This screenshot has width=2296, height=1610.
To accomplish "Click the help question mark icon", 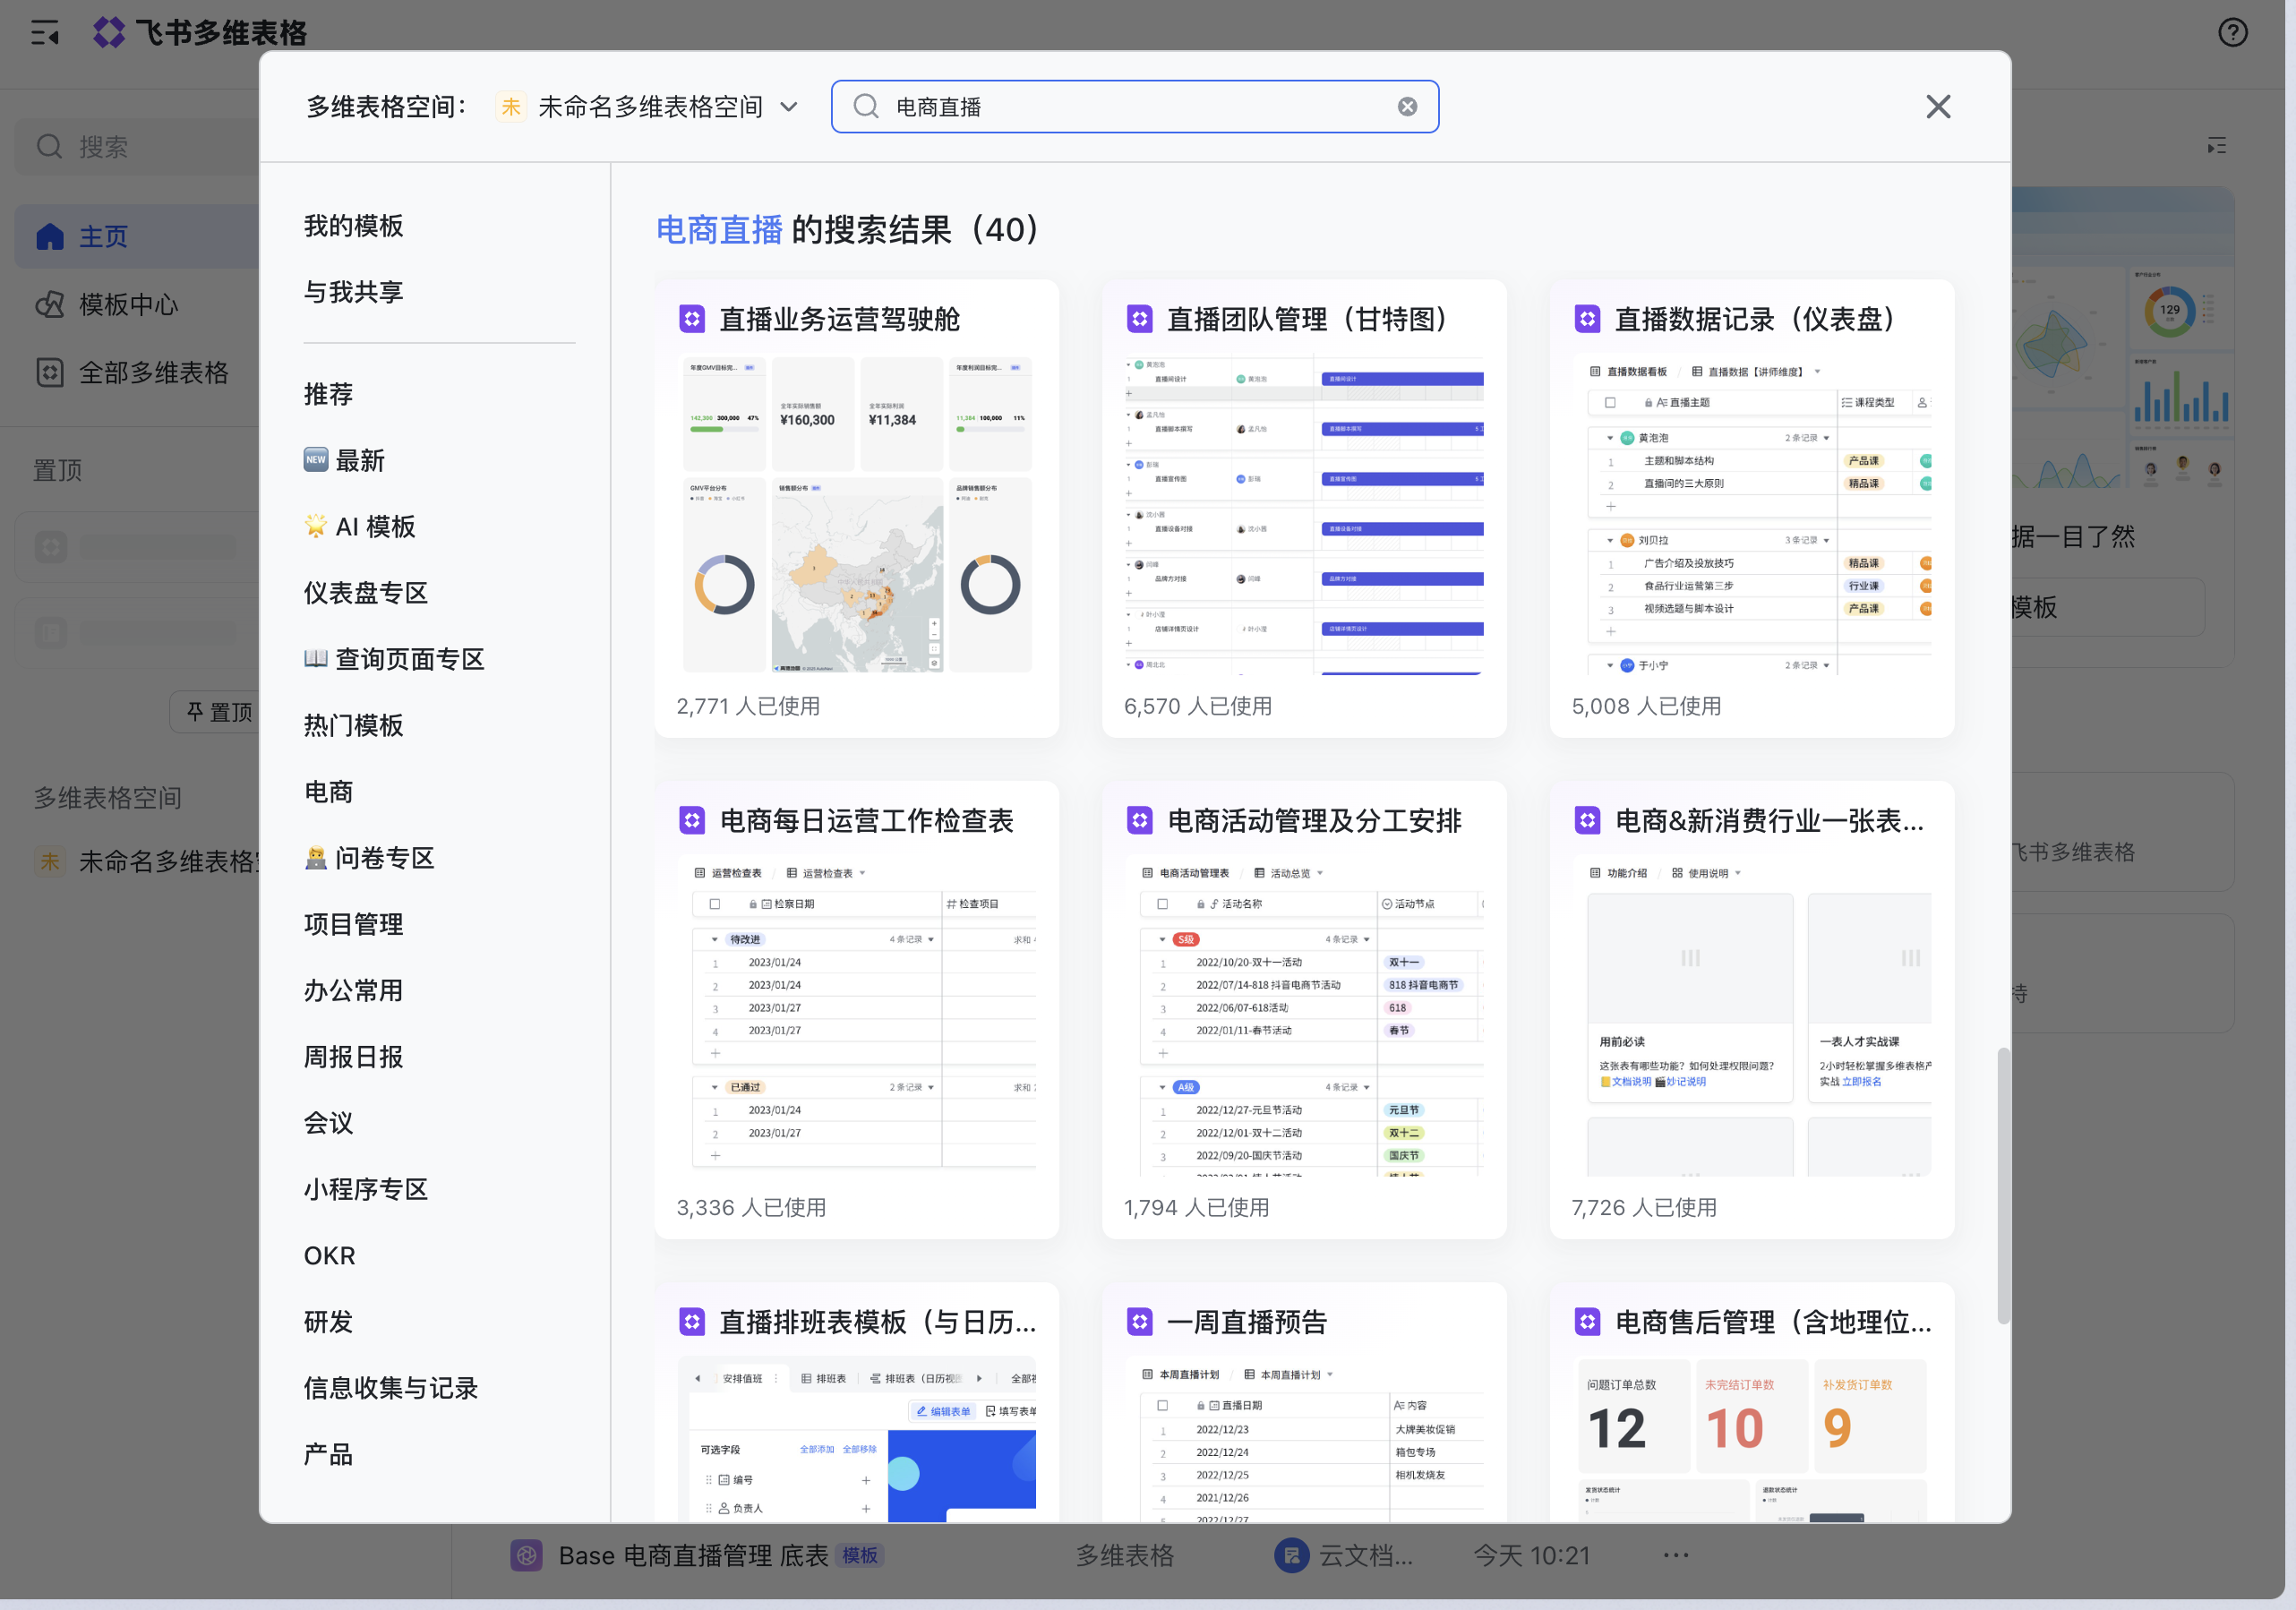I will pyautogui.click(x=2232, y=33).
